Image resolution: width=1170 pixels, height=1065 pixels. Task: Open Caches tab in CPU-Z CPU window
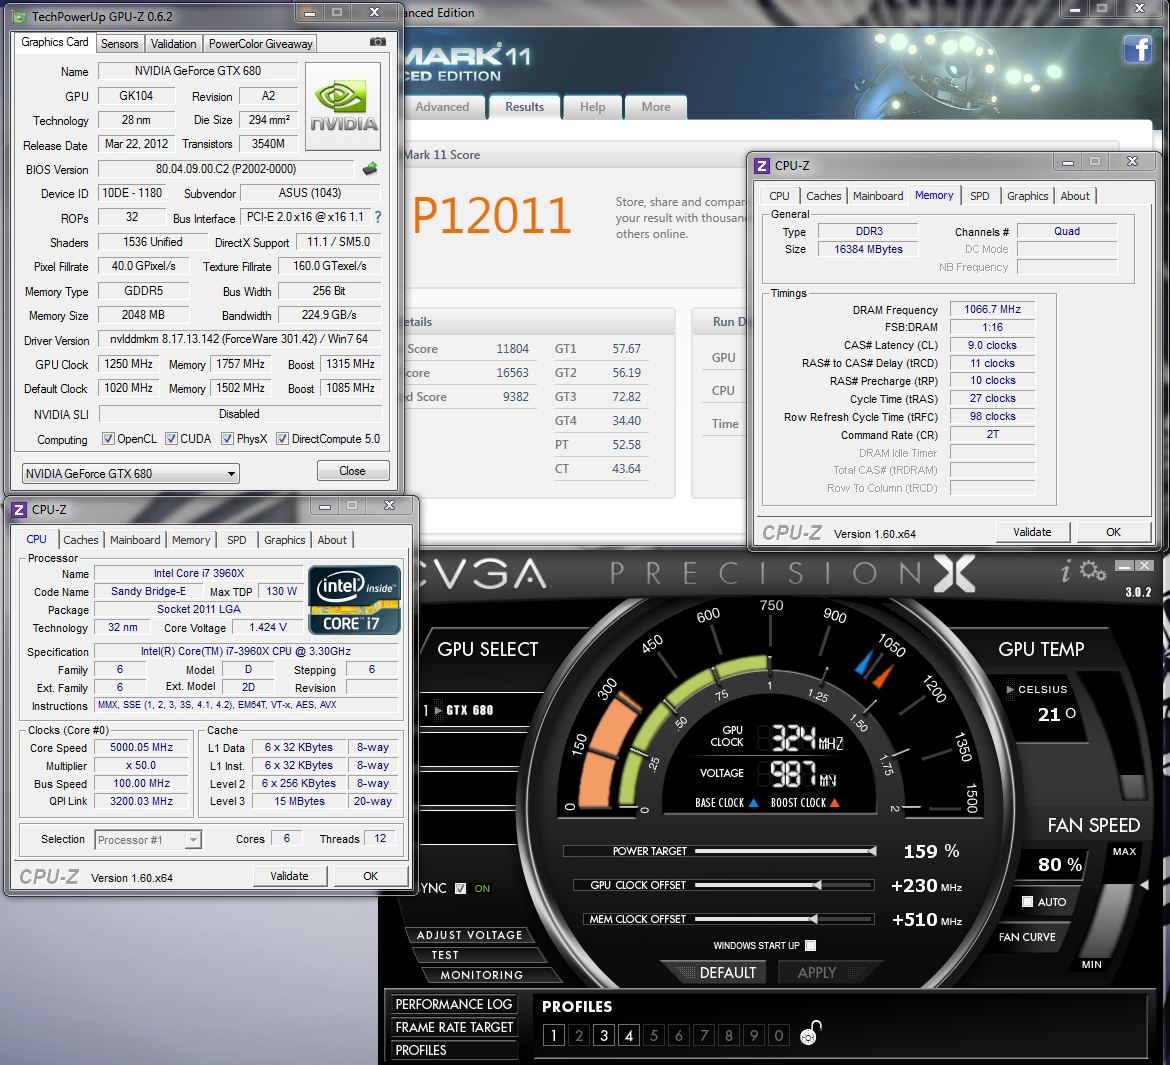pyautogui.click(x=81, y=540)
